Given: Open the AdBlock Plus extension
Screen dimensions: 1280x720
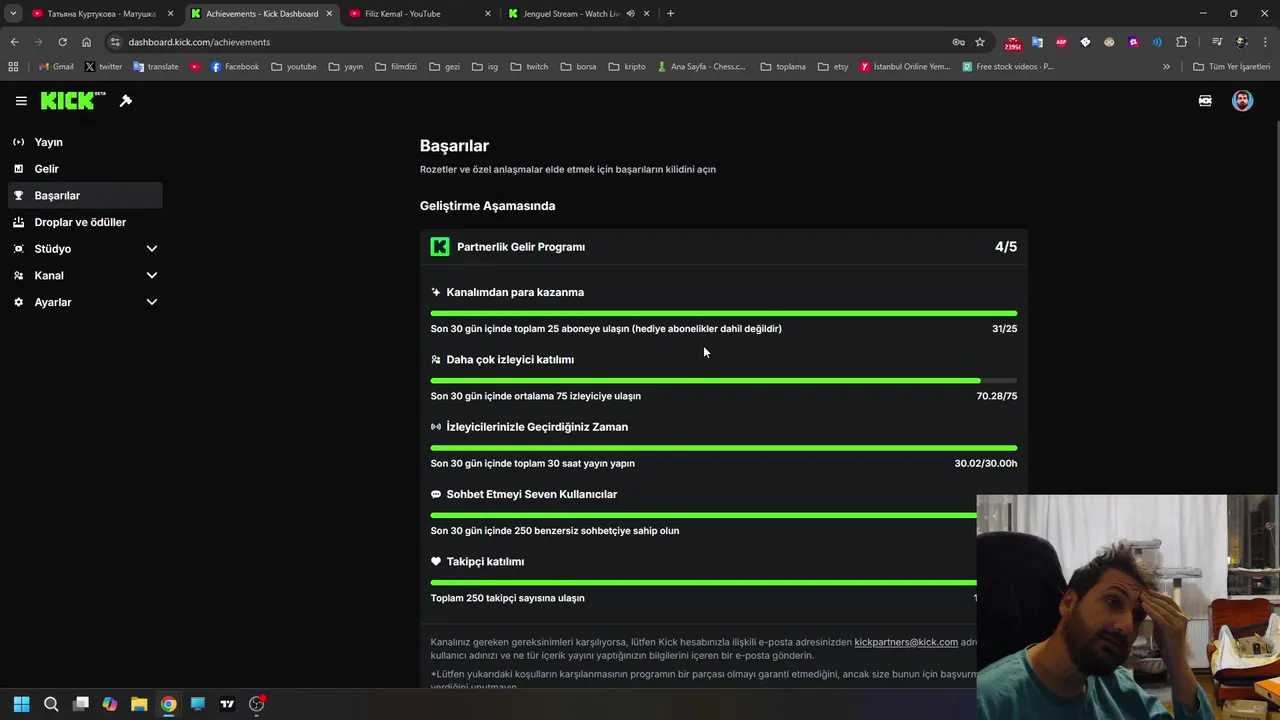Looking at the screenshot, I should [1061, 42].
